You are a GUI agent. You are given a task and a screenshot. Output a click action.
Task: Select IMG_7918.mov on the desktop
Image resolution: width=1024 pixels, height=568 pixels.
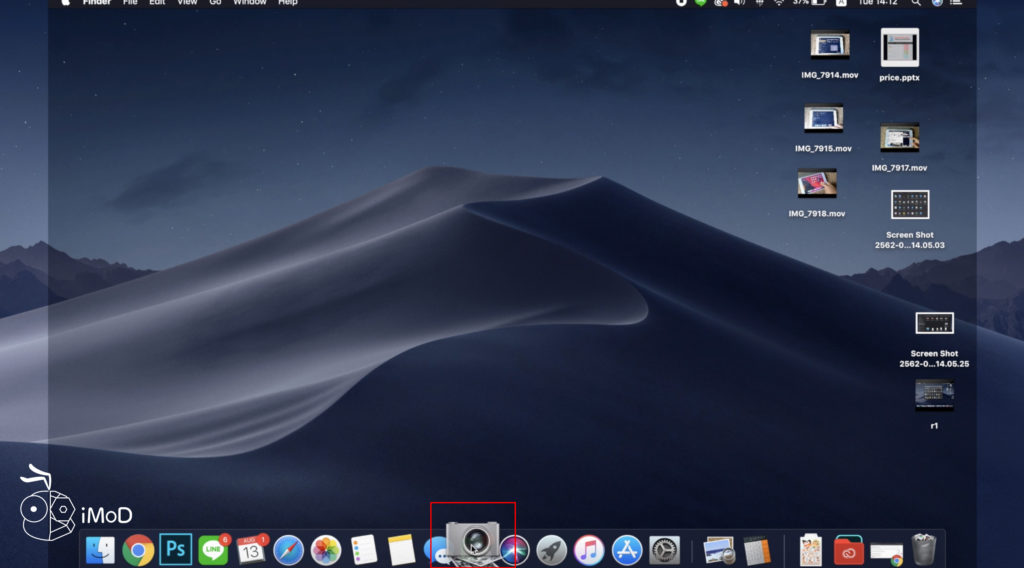pyautogui.click(x=816, y=193)
